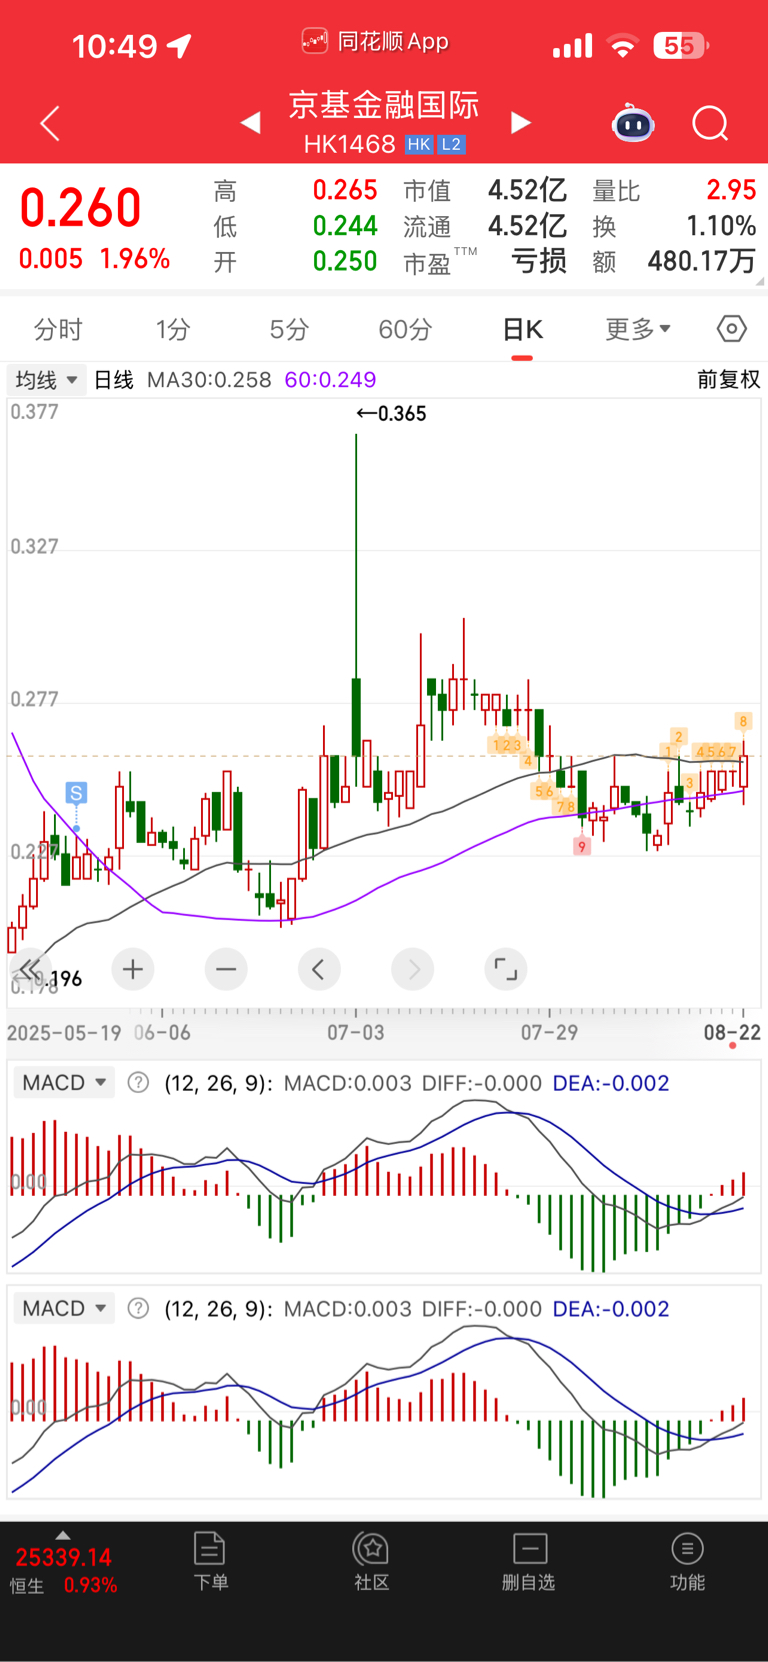This screenshot has height=1662, width=768.
Task: Tap the zoom-in plus chart button
Action: click(133, 969)
